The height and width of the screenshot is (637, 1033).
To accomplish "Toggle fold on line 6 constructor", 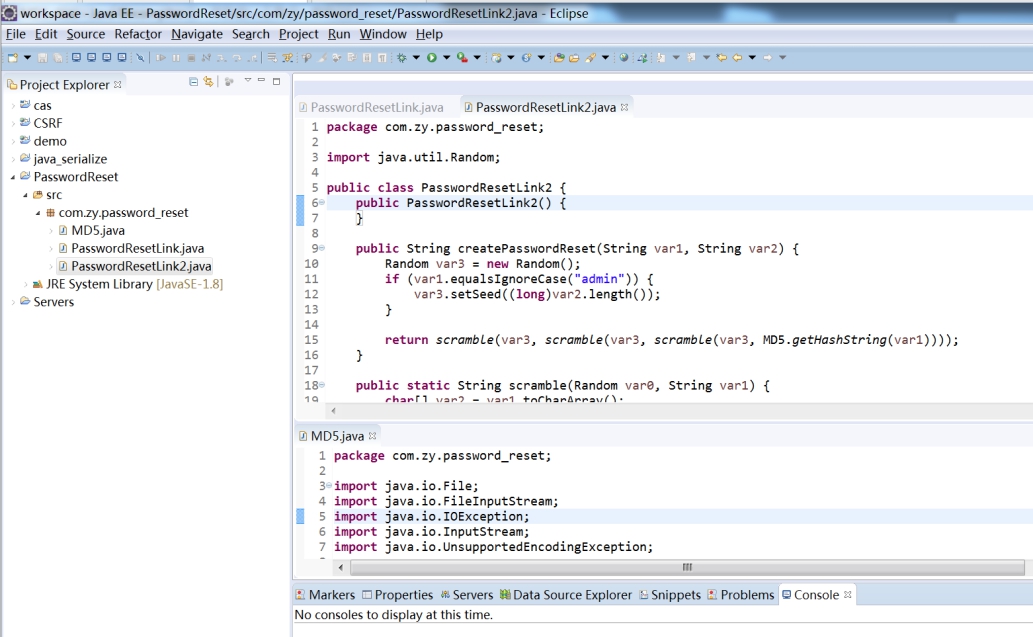I will [x=322, y=202].
